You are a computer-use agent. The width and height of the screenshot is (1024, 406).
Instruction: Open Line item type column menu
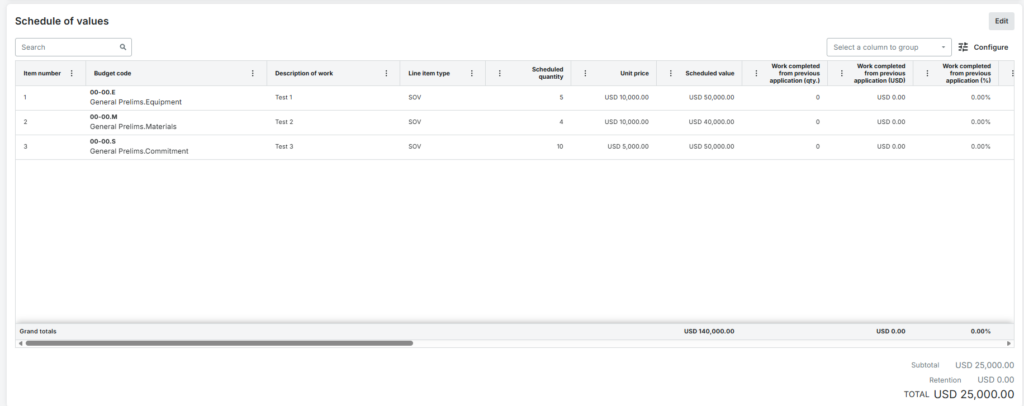471,73
